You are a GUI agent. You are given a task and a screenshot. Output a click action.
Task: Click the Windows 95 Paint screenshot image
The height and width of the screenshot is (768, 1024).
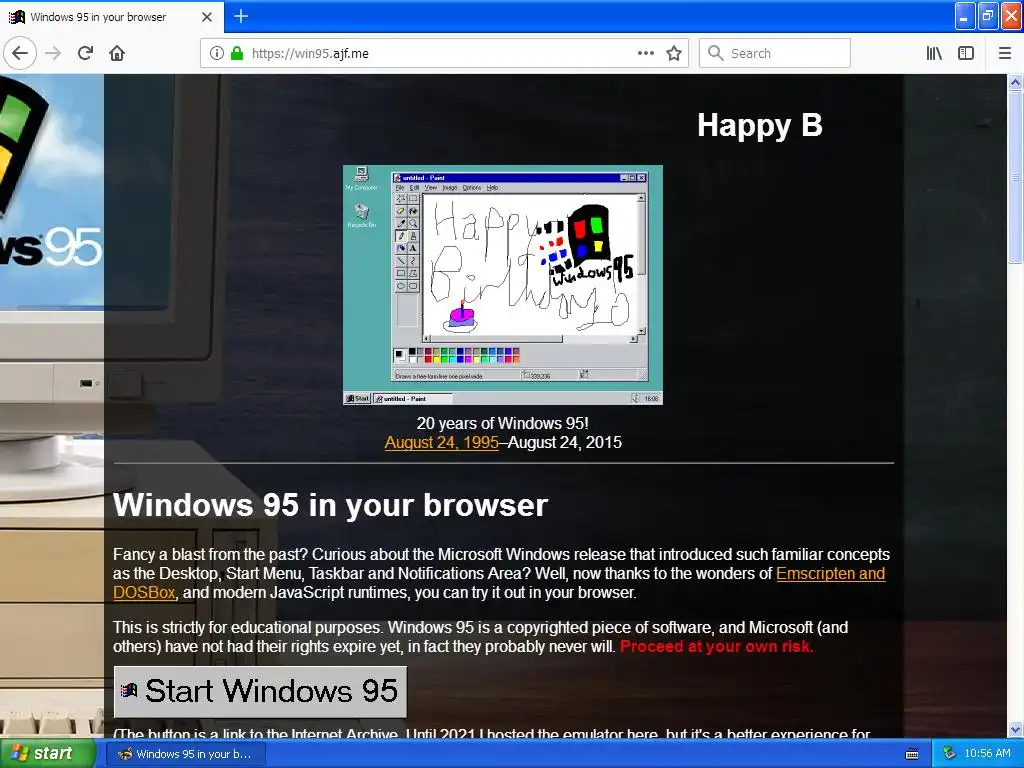click(x=503, y=285)
